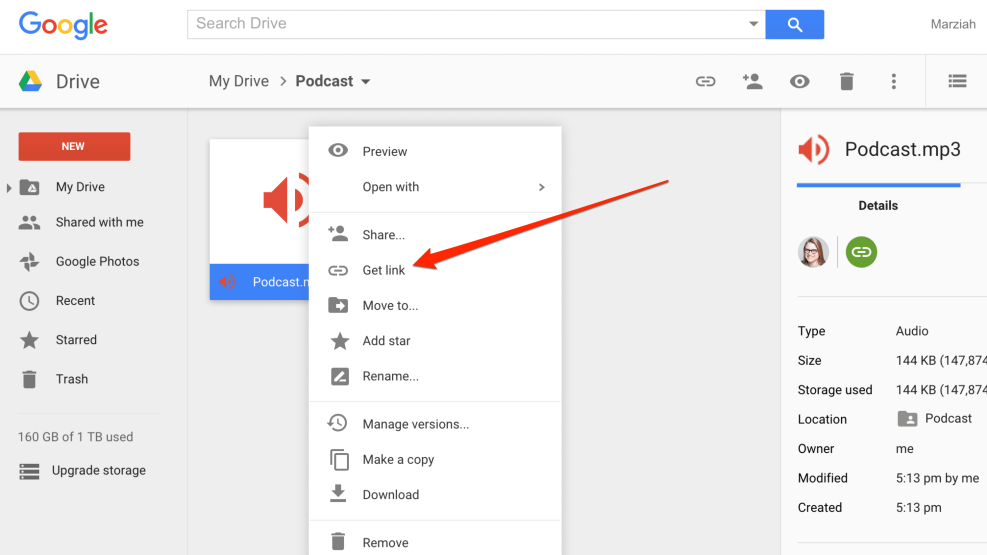Expand the Open with submenu
This screenshot has height=555, width=987.
coord(541,187)
